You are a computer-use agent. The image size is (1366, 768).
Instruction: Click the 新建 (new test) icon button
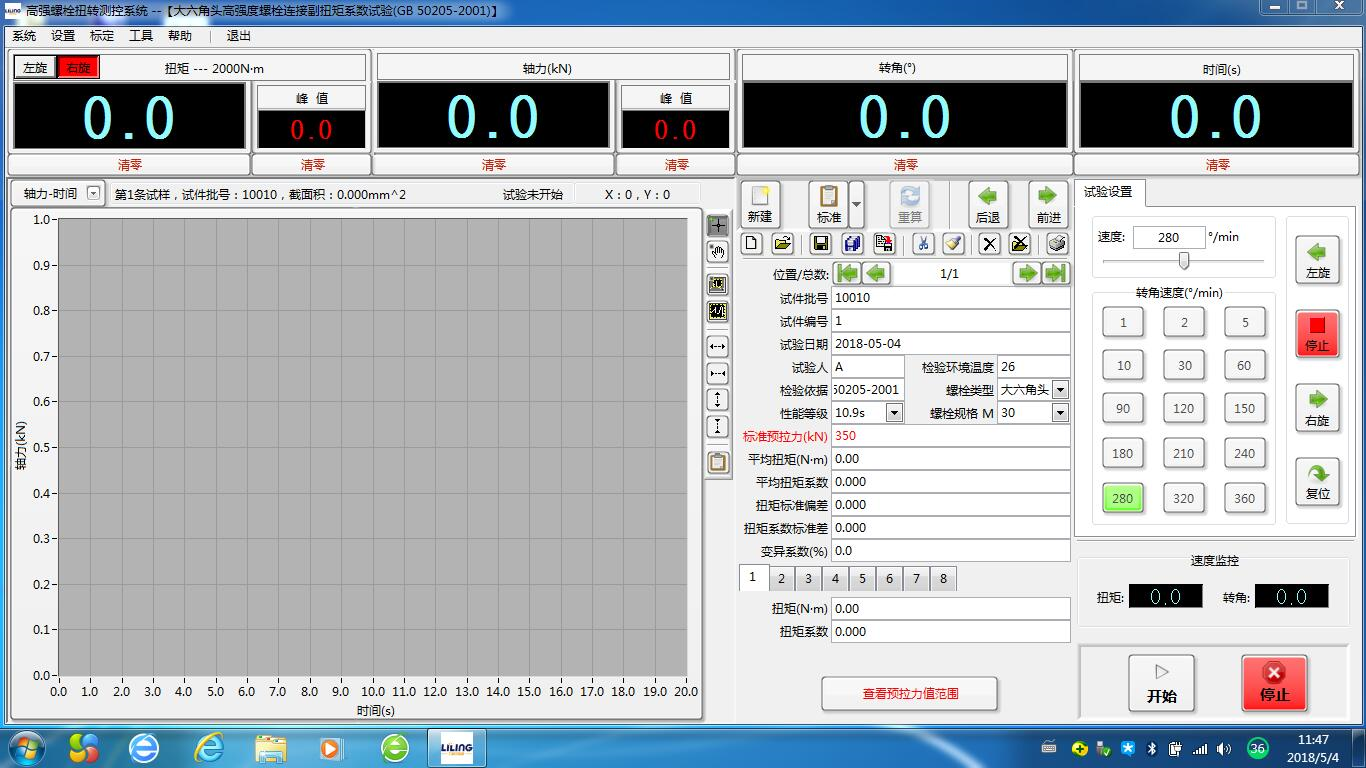click(760, 204)
